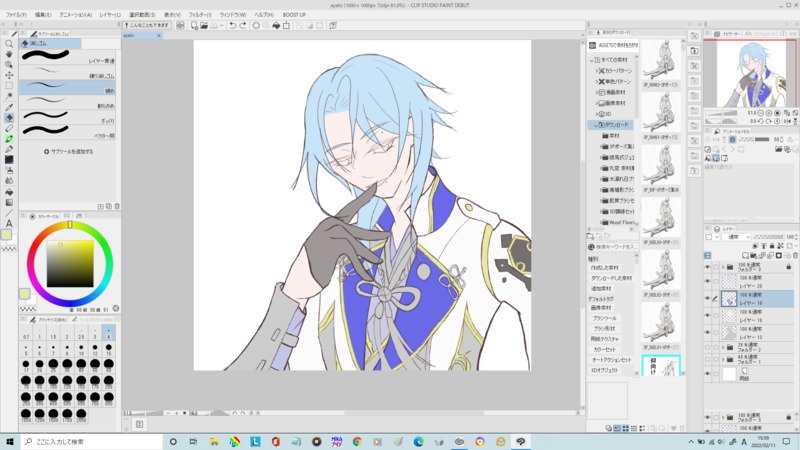The height and width of the screenshot is (450, 800).
Task: Open the blending mode dropdown showing 通常
Action: coord(738,237)
